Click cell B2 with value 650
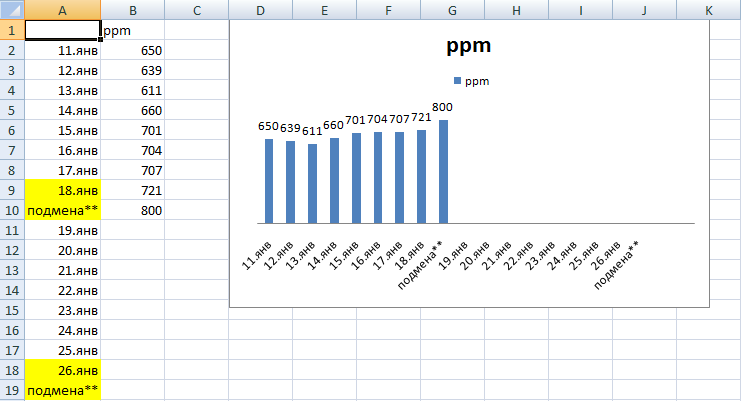741x401 pixels. click(x=133, y=50)
